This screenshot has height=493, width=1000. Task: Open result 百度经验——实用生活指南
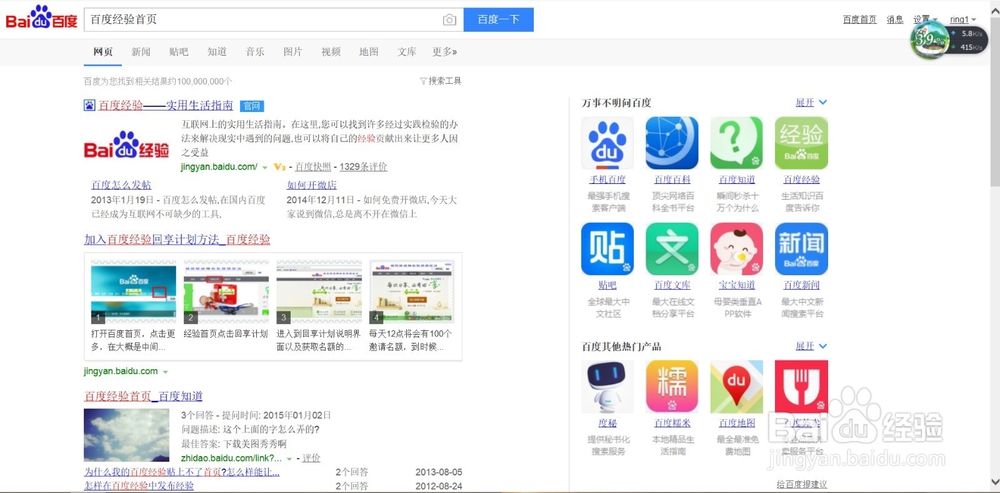pyautogui.click(x=165, y=105)
